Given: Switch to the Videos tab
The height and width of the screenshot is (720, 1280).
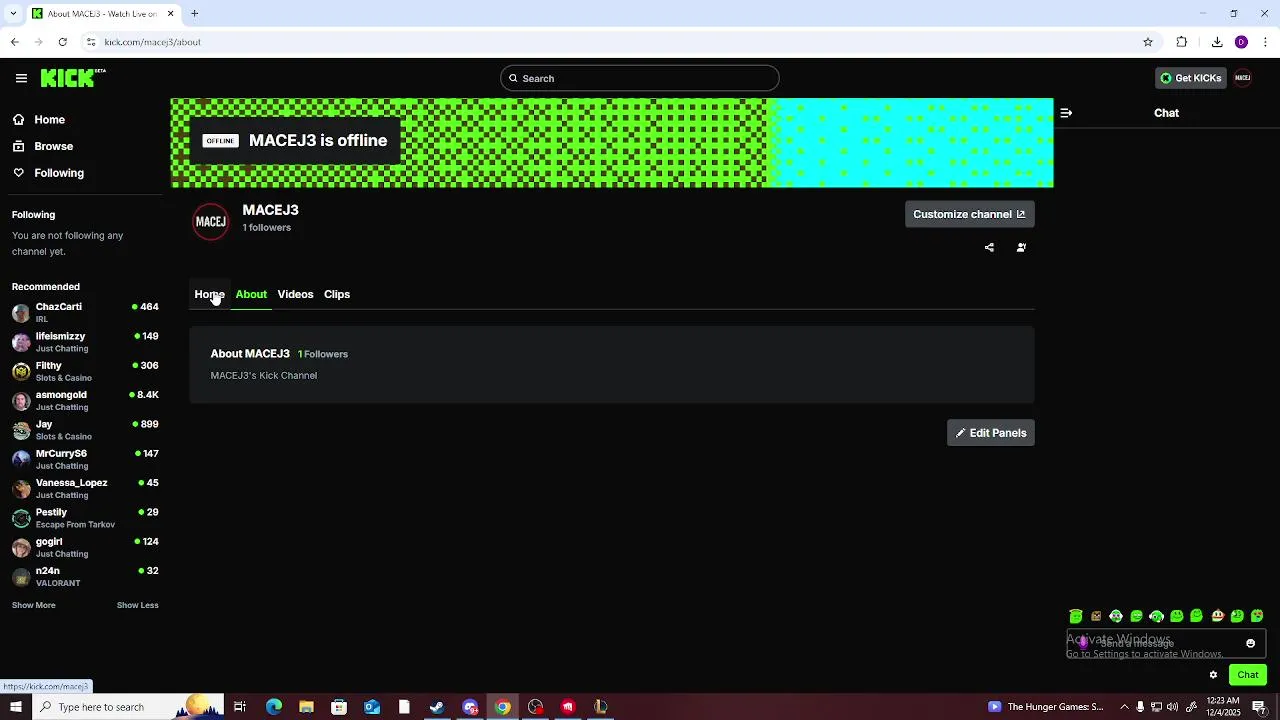Looking at the screenshot, I should click(x=295, y=294).
